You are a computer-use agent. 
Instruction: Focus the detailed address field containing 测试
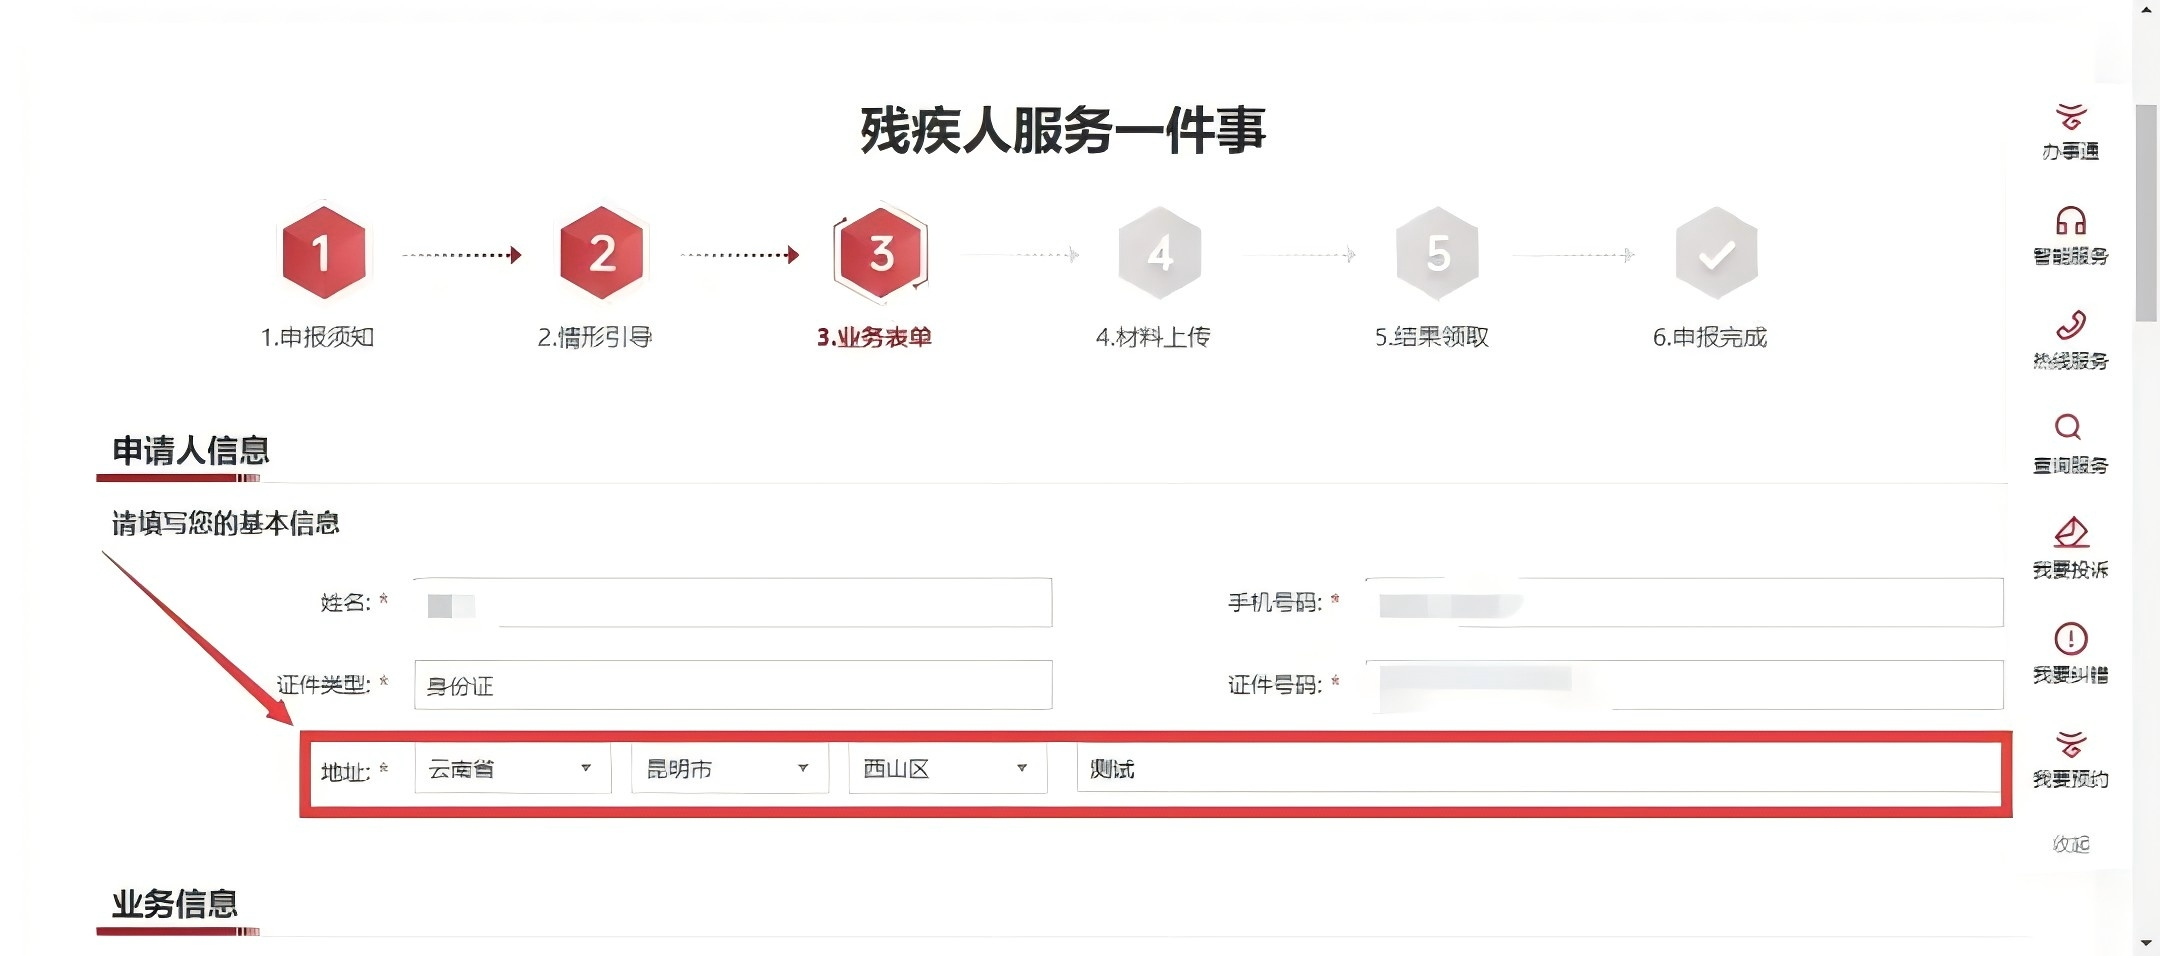[1538, 769]
